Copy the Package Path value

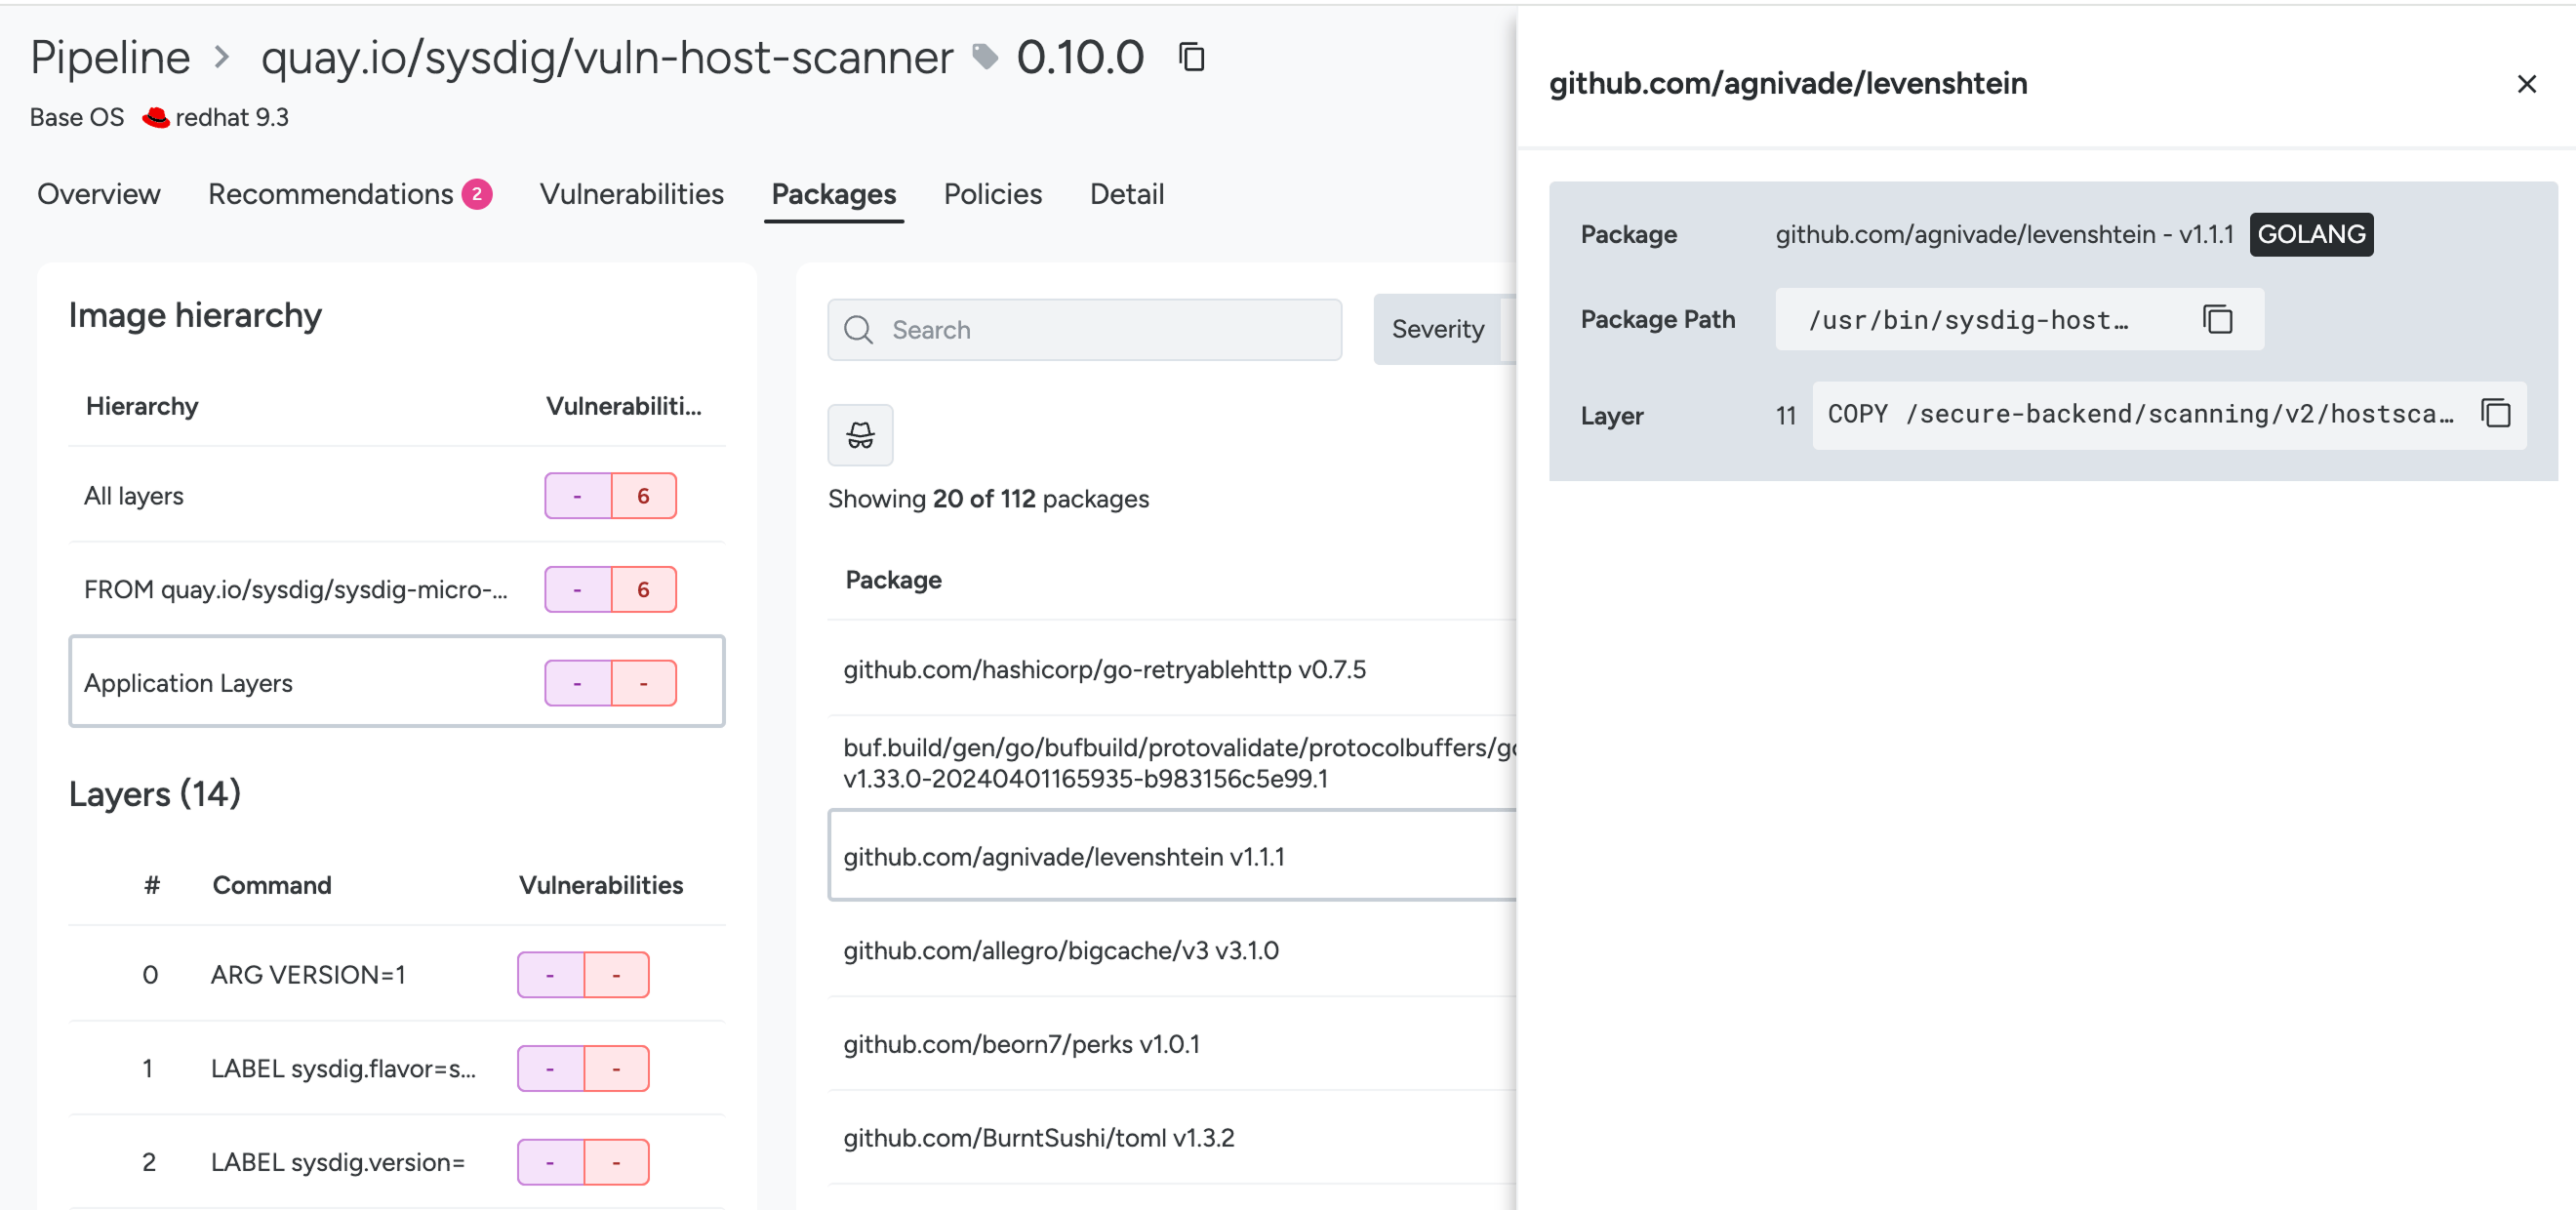(x=2217, y=319)
